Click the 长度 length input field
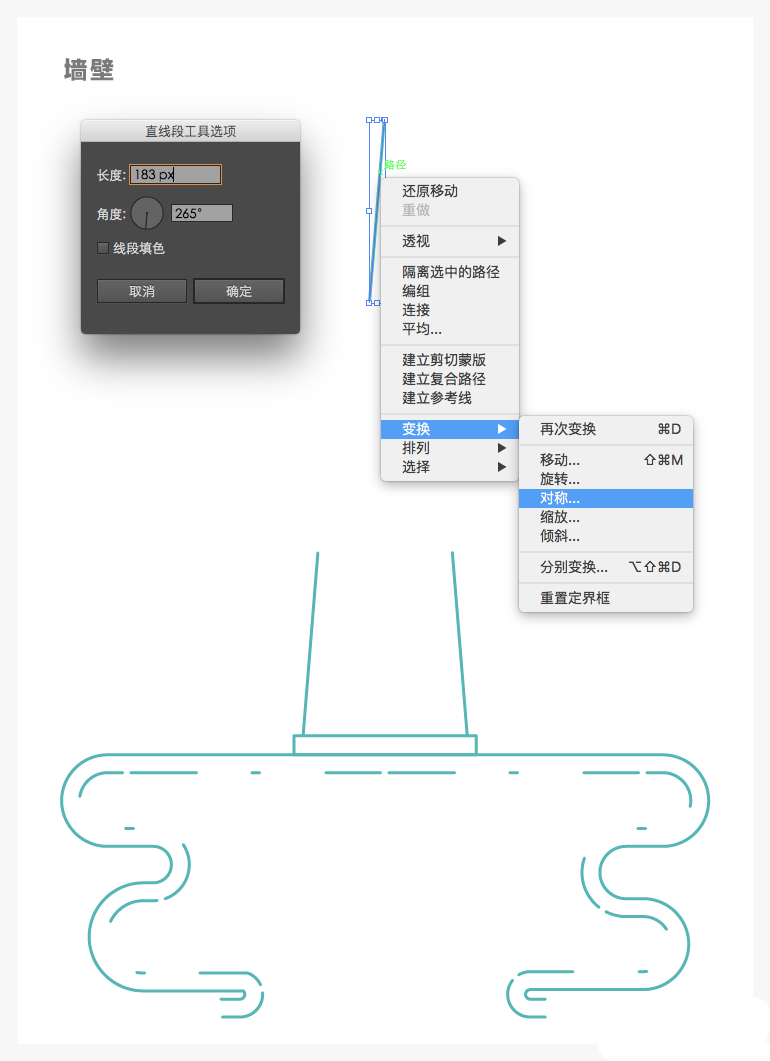This screenshot has height=1061, width=770. coord(175,175)
